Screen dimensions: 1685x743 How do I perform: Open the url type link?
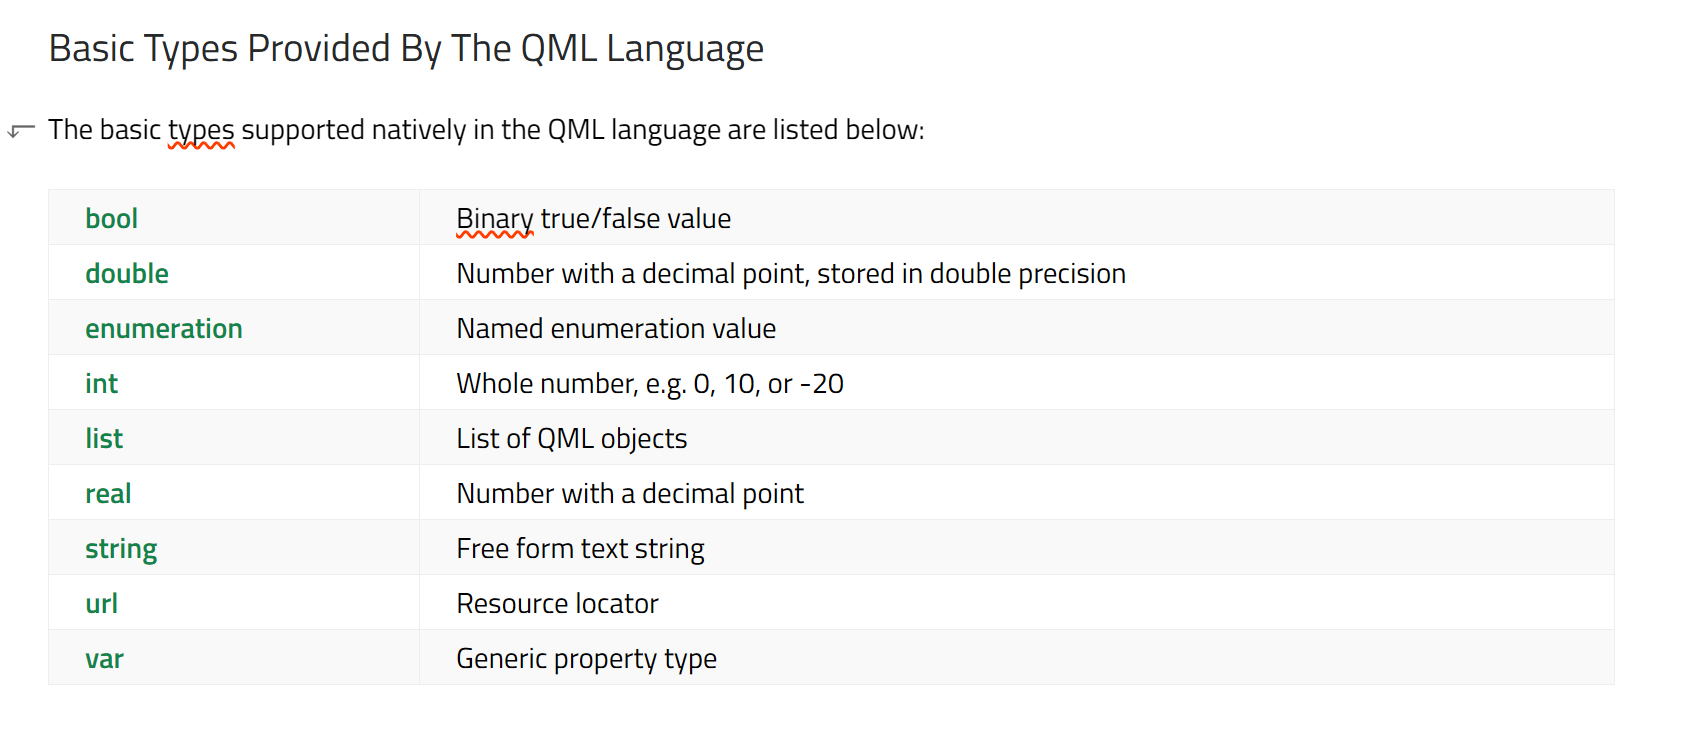(101, 603)
